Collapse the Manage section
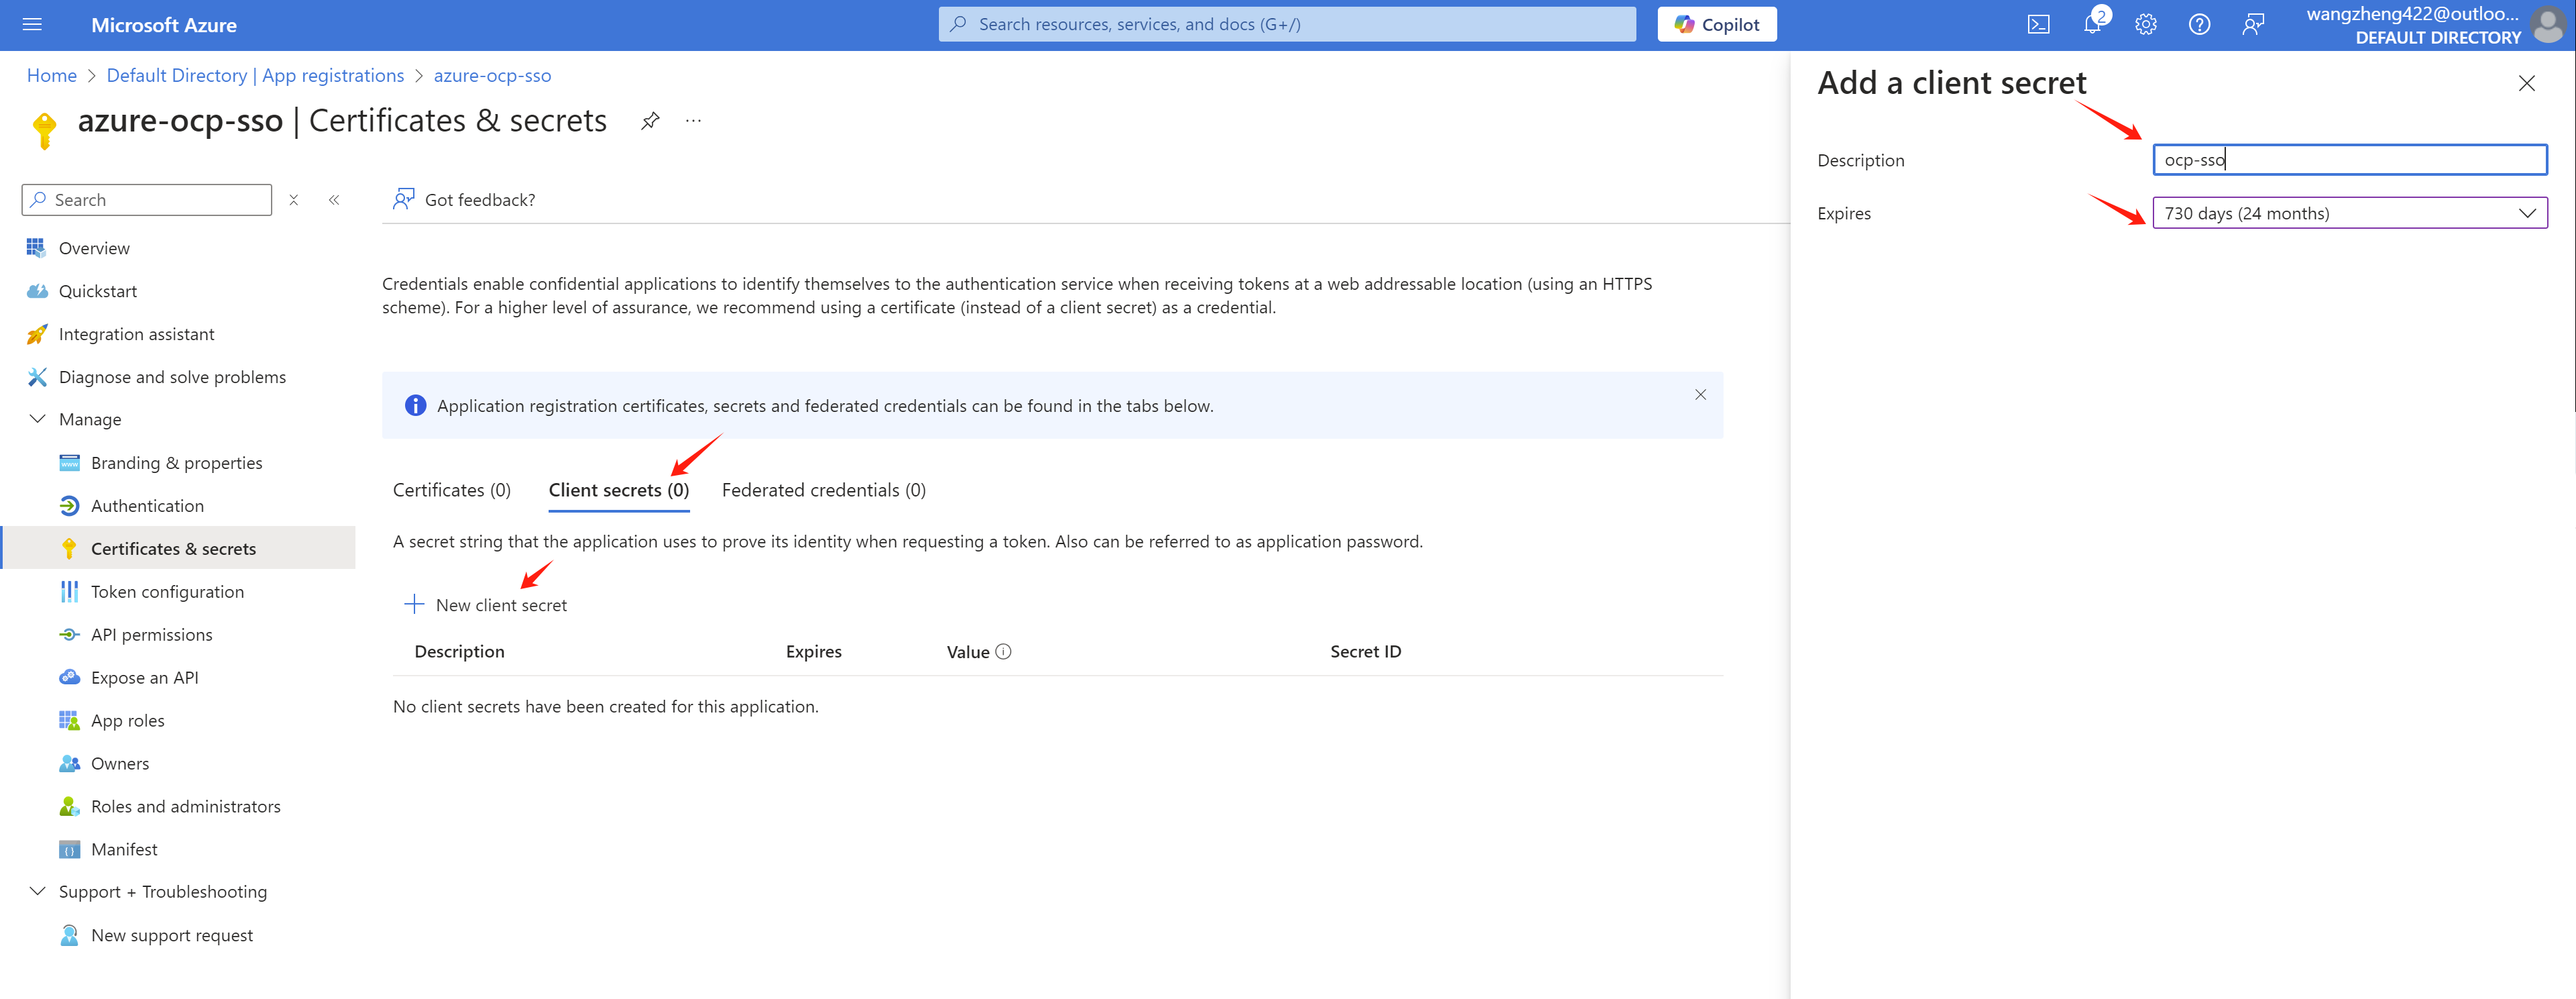Image resolution: width=2576 pixels, height=999 pixels. (x=38, y=419)
